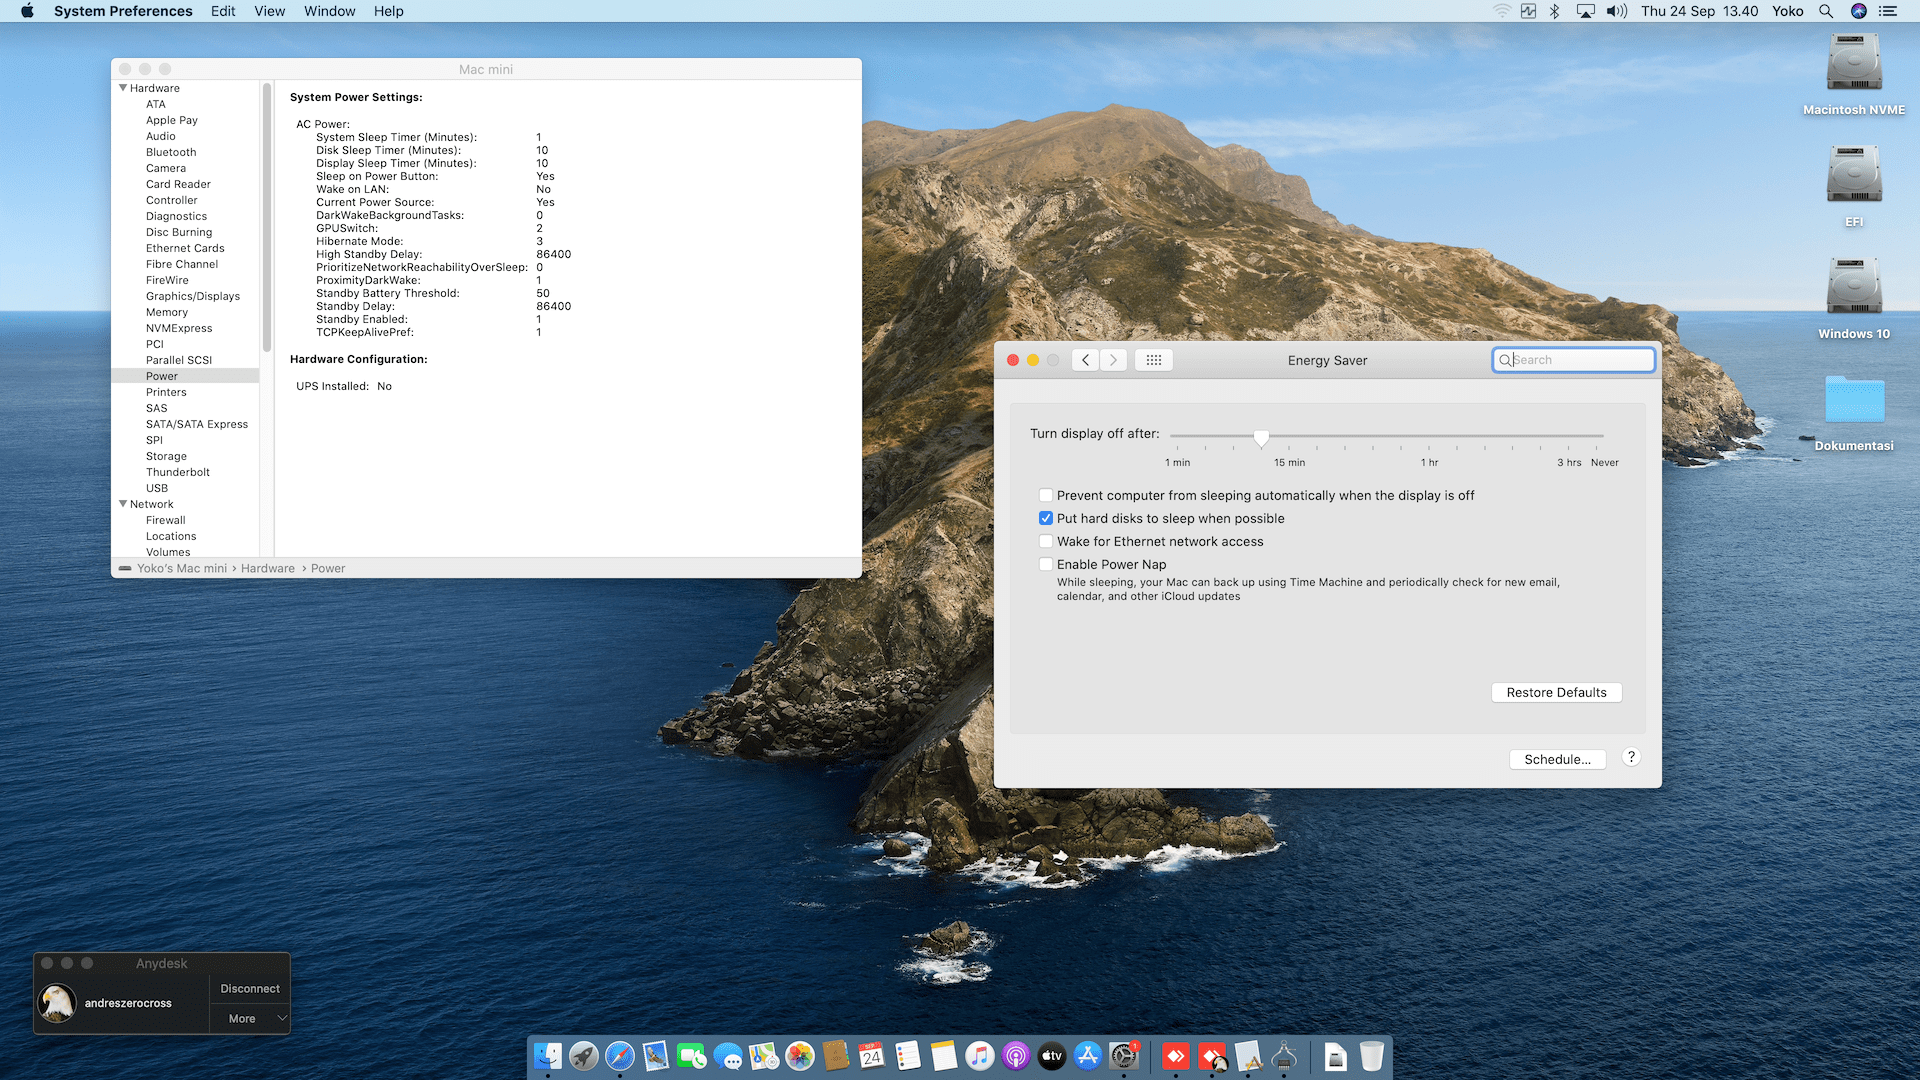Screen dimensions: 1920x1080
Task: Open Launchpad from the dock
Action: [584, 1056]
